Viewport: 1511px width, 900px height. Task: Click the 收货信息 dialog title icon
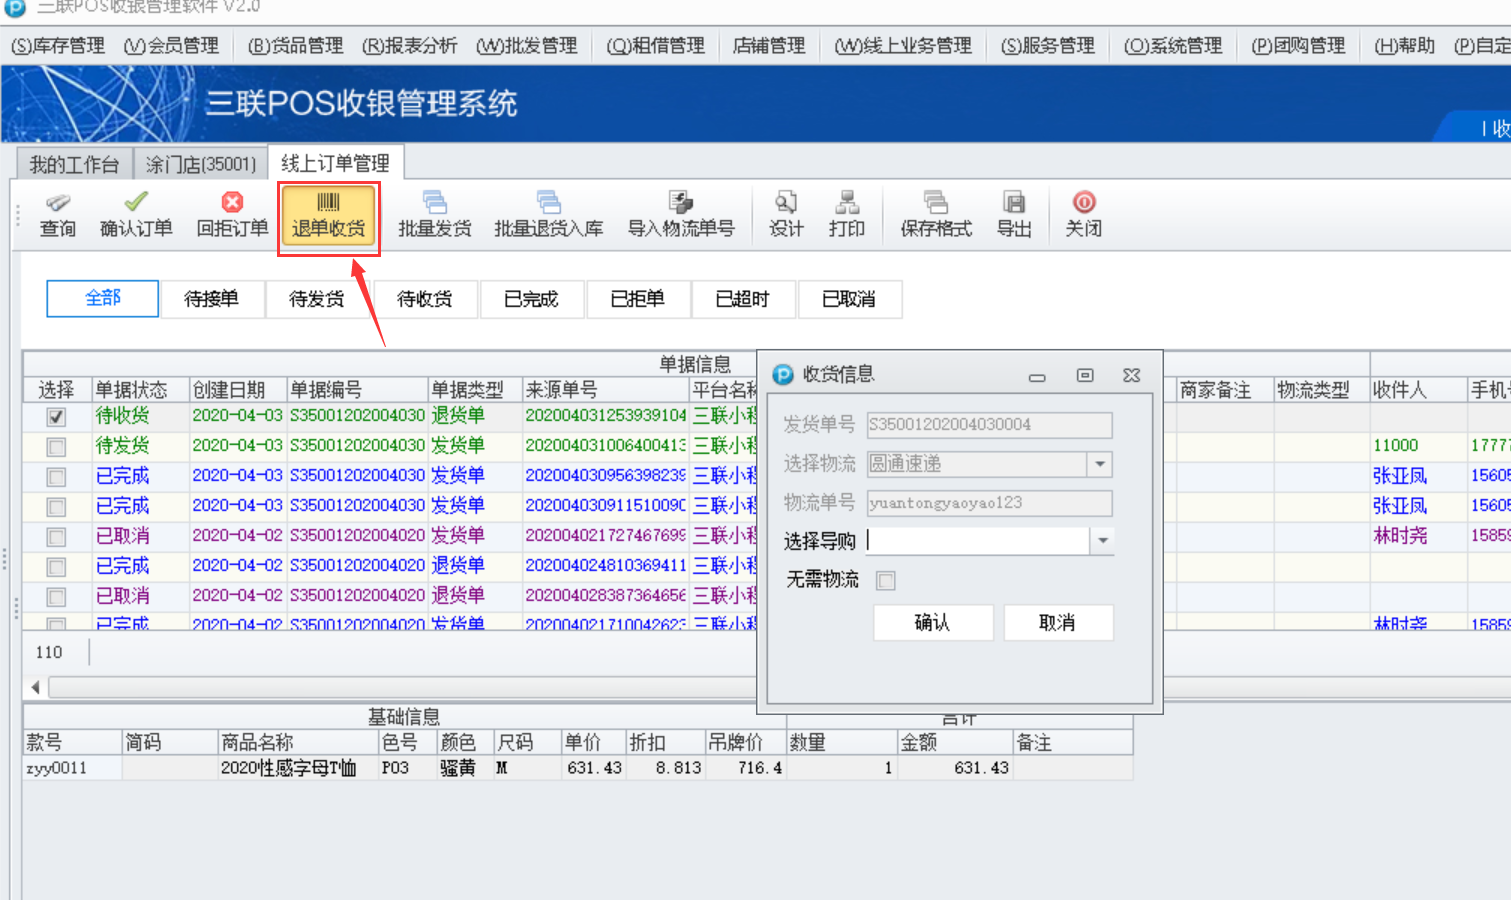coord(783,375)
